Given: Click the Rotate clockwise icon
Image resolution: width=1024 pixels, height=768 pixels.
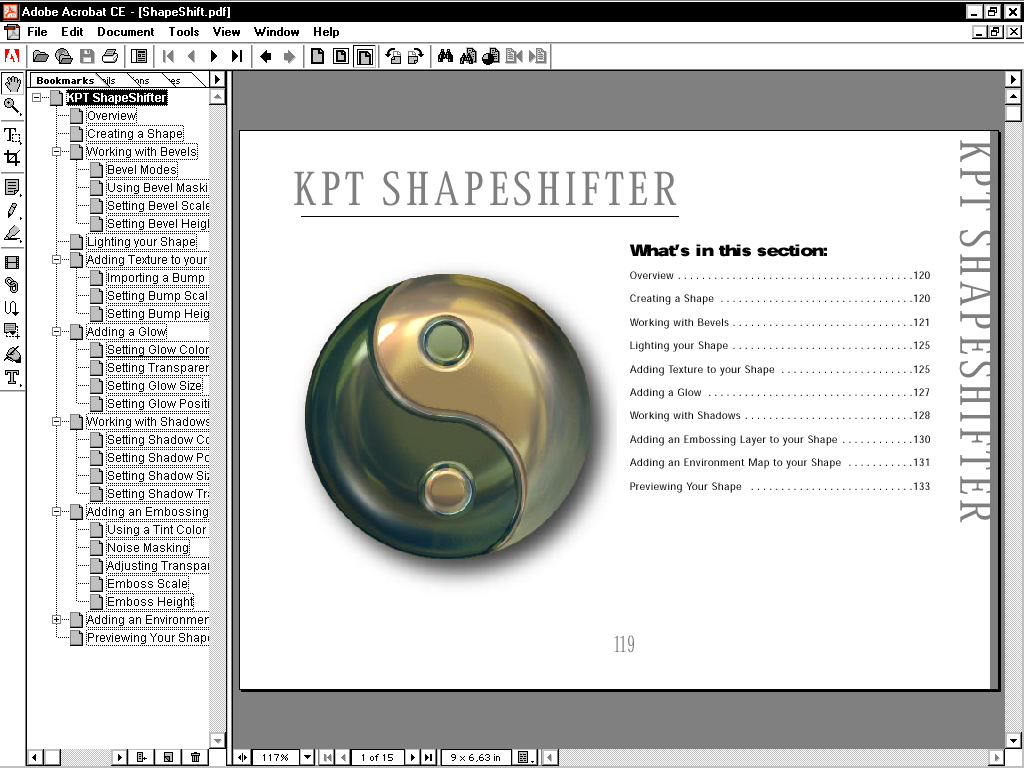Looking at the screenshot, I should 415,57.
